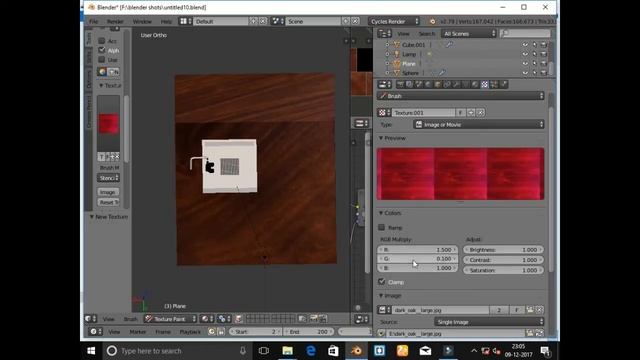Open the Render menu
640x360 pixels.
(115, 21)
